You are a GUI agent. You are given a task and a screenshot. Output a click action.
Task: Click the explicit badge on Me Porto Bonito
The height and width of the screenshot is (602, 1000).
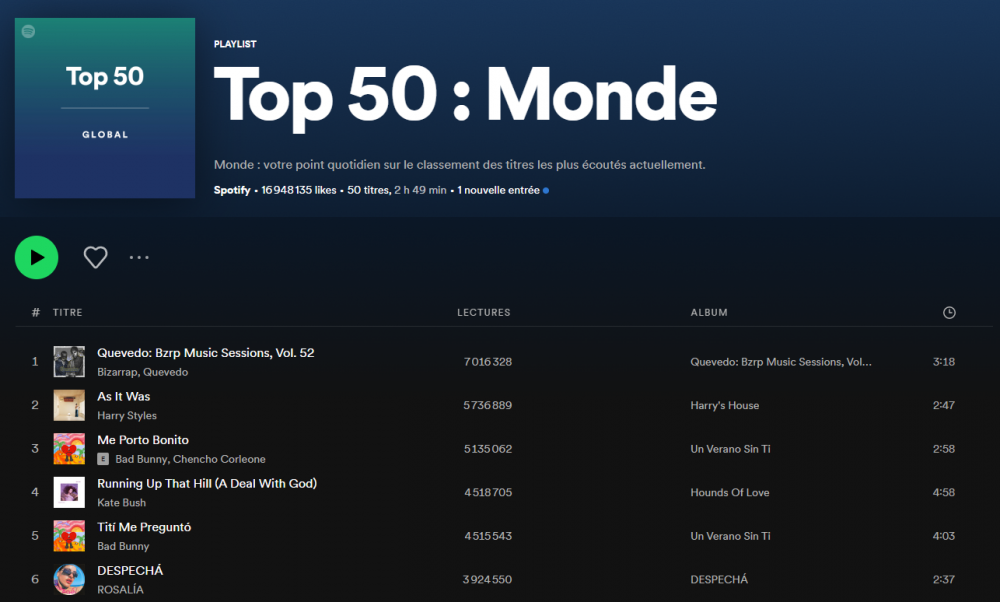pos(103,459)
